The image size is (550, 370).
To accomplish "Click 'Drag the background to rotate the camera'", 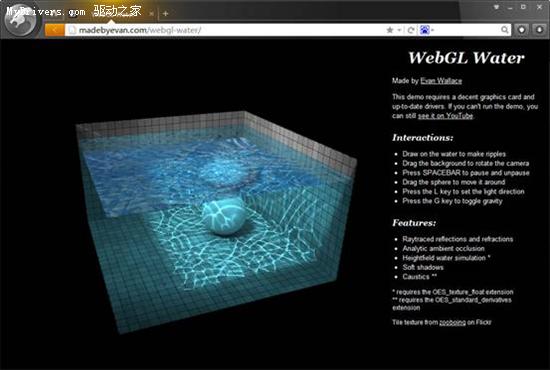I will tap(465, 163).
